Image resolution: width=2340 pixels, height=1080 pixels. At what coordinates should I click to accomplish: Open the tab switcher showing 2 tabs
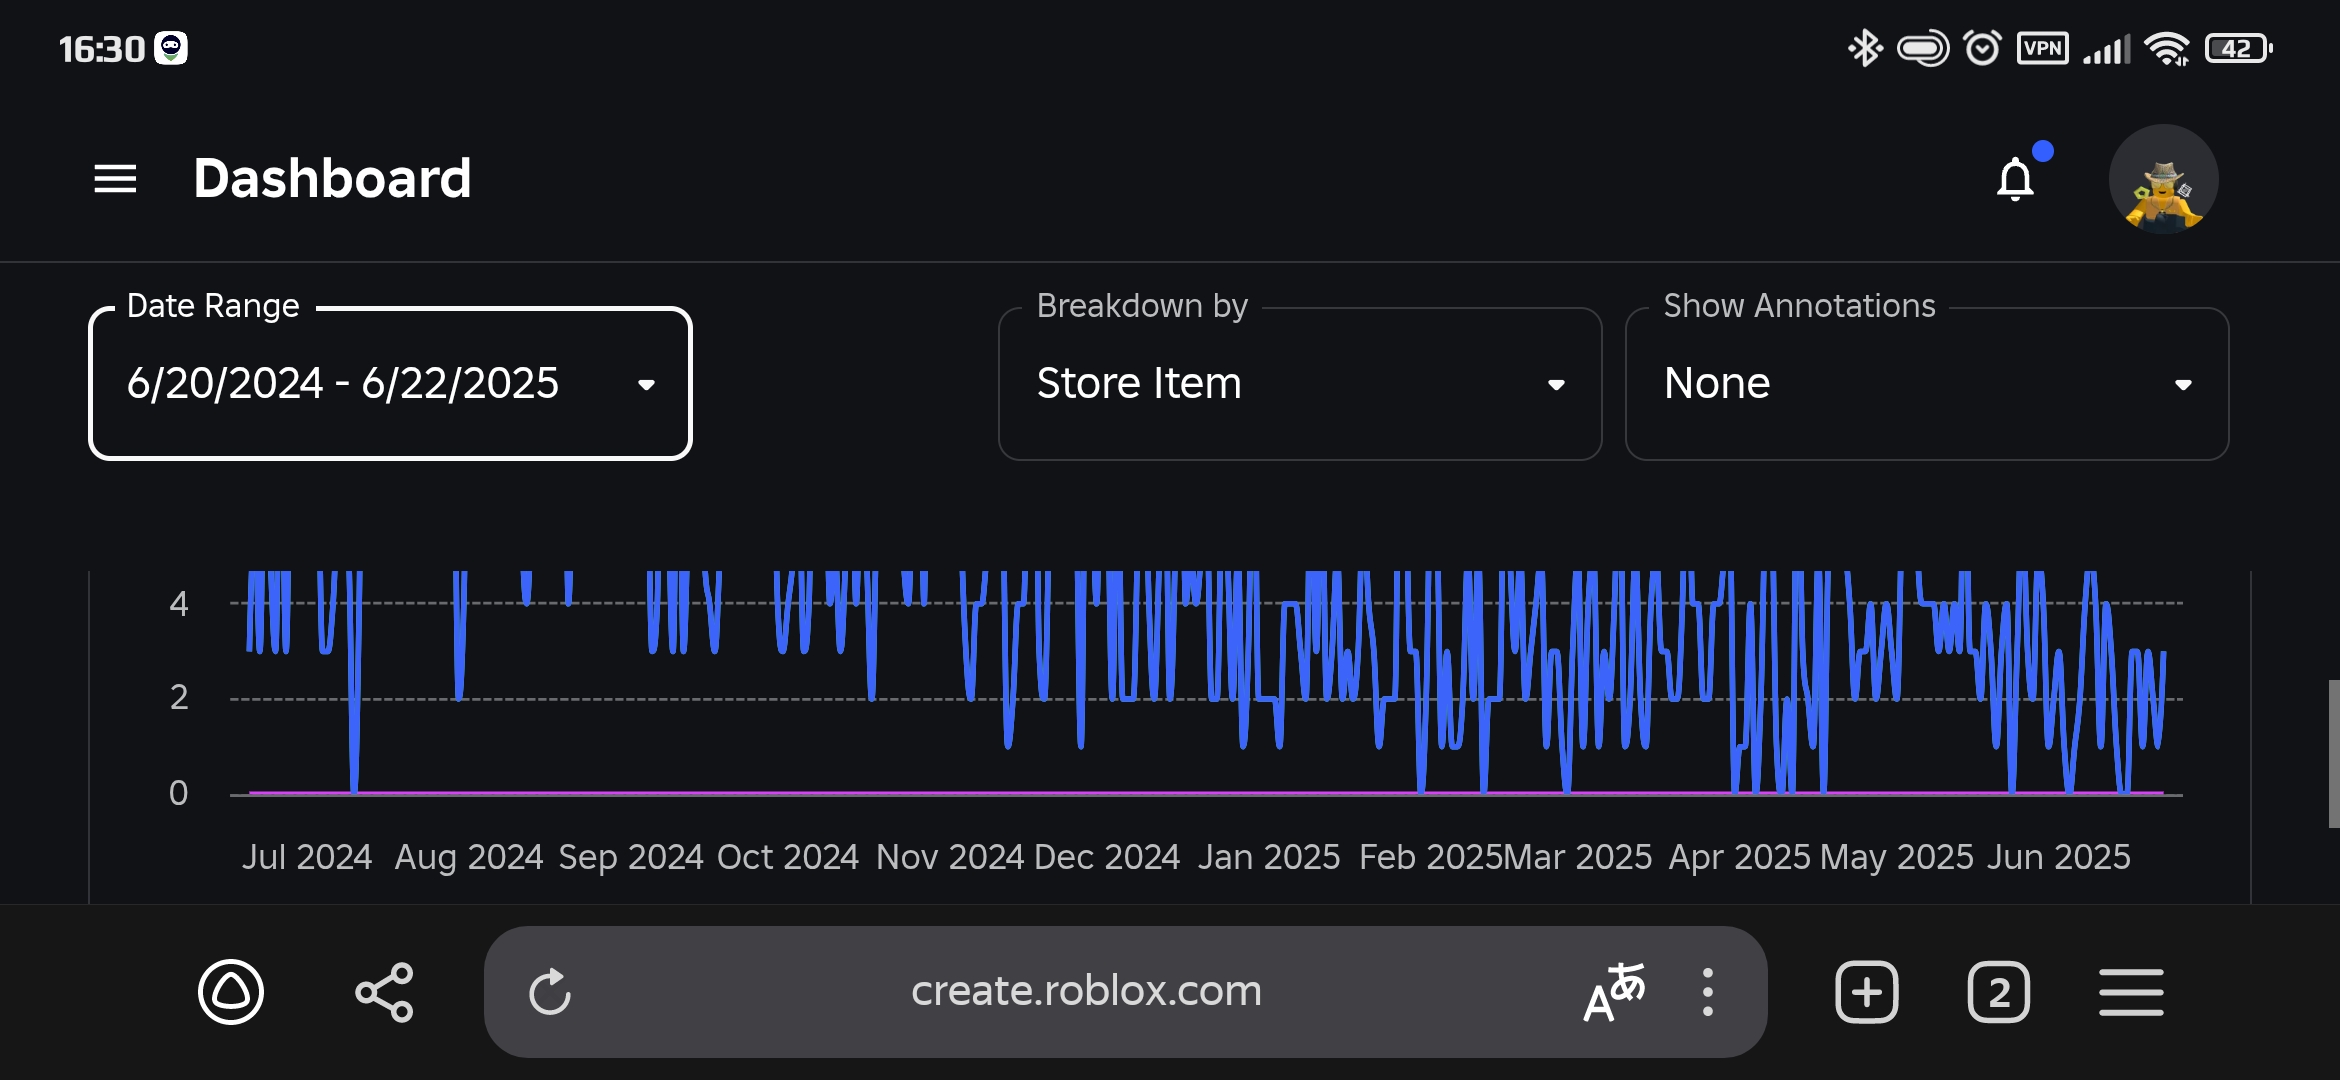click(x=1998, y=992)
